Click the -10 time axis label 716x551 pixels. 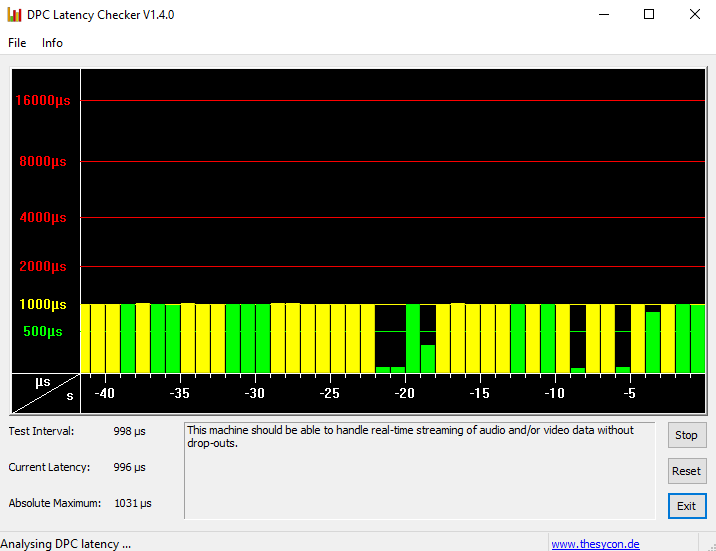554,393
